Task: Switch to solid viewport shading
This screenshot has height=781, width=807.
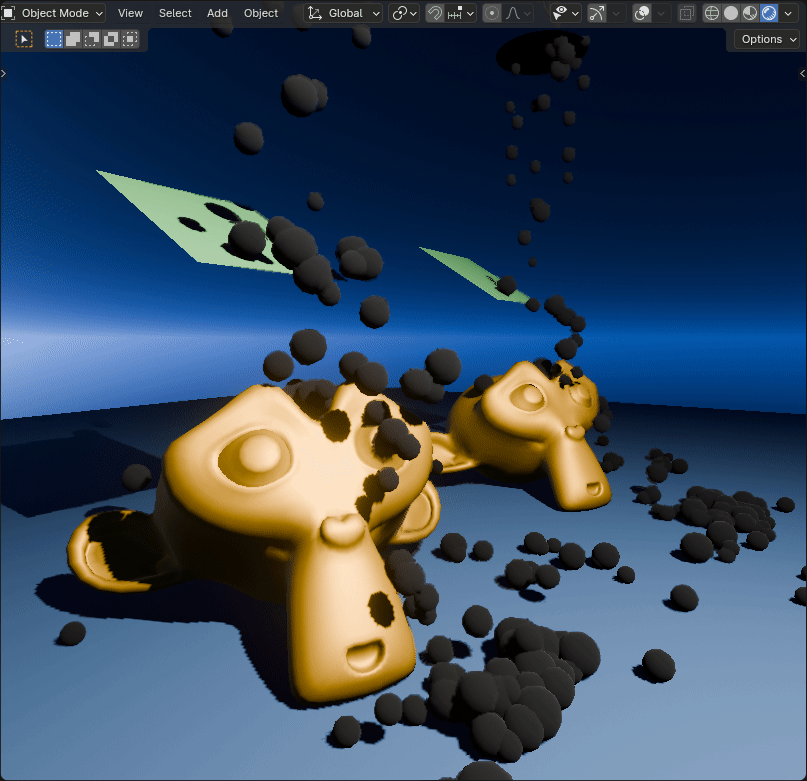Action: pyautogui.click(x=731, y=13)
